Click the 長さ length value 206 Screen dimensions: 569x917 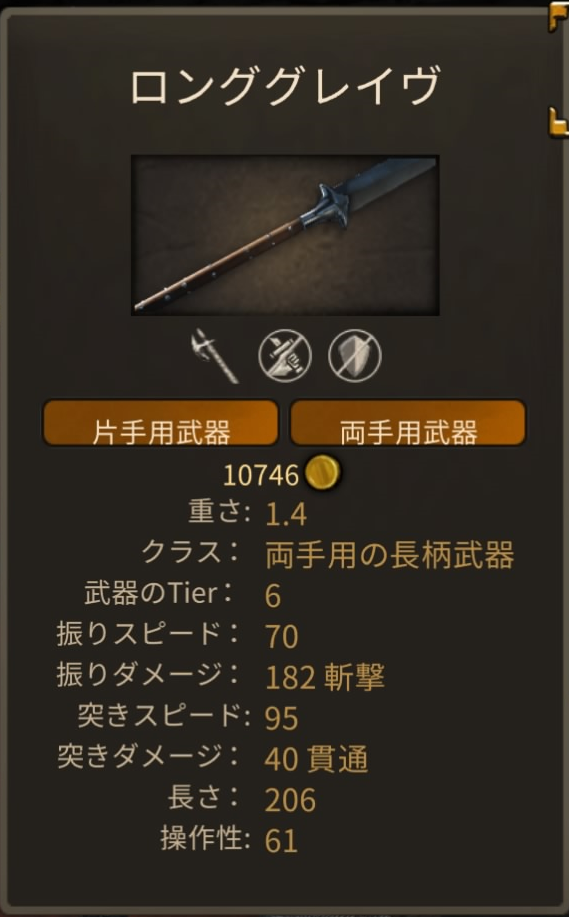click(x=290, y=799)
